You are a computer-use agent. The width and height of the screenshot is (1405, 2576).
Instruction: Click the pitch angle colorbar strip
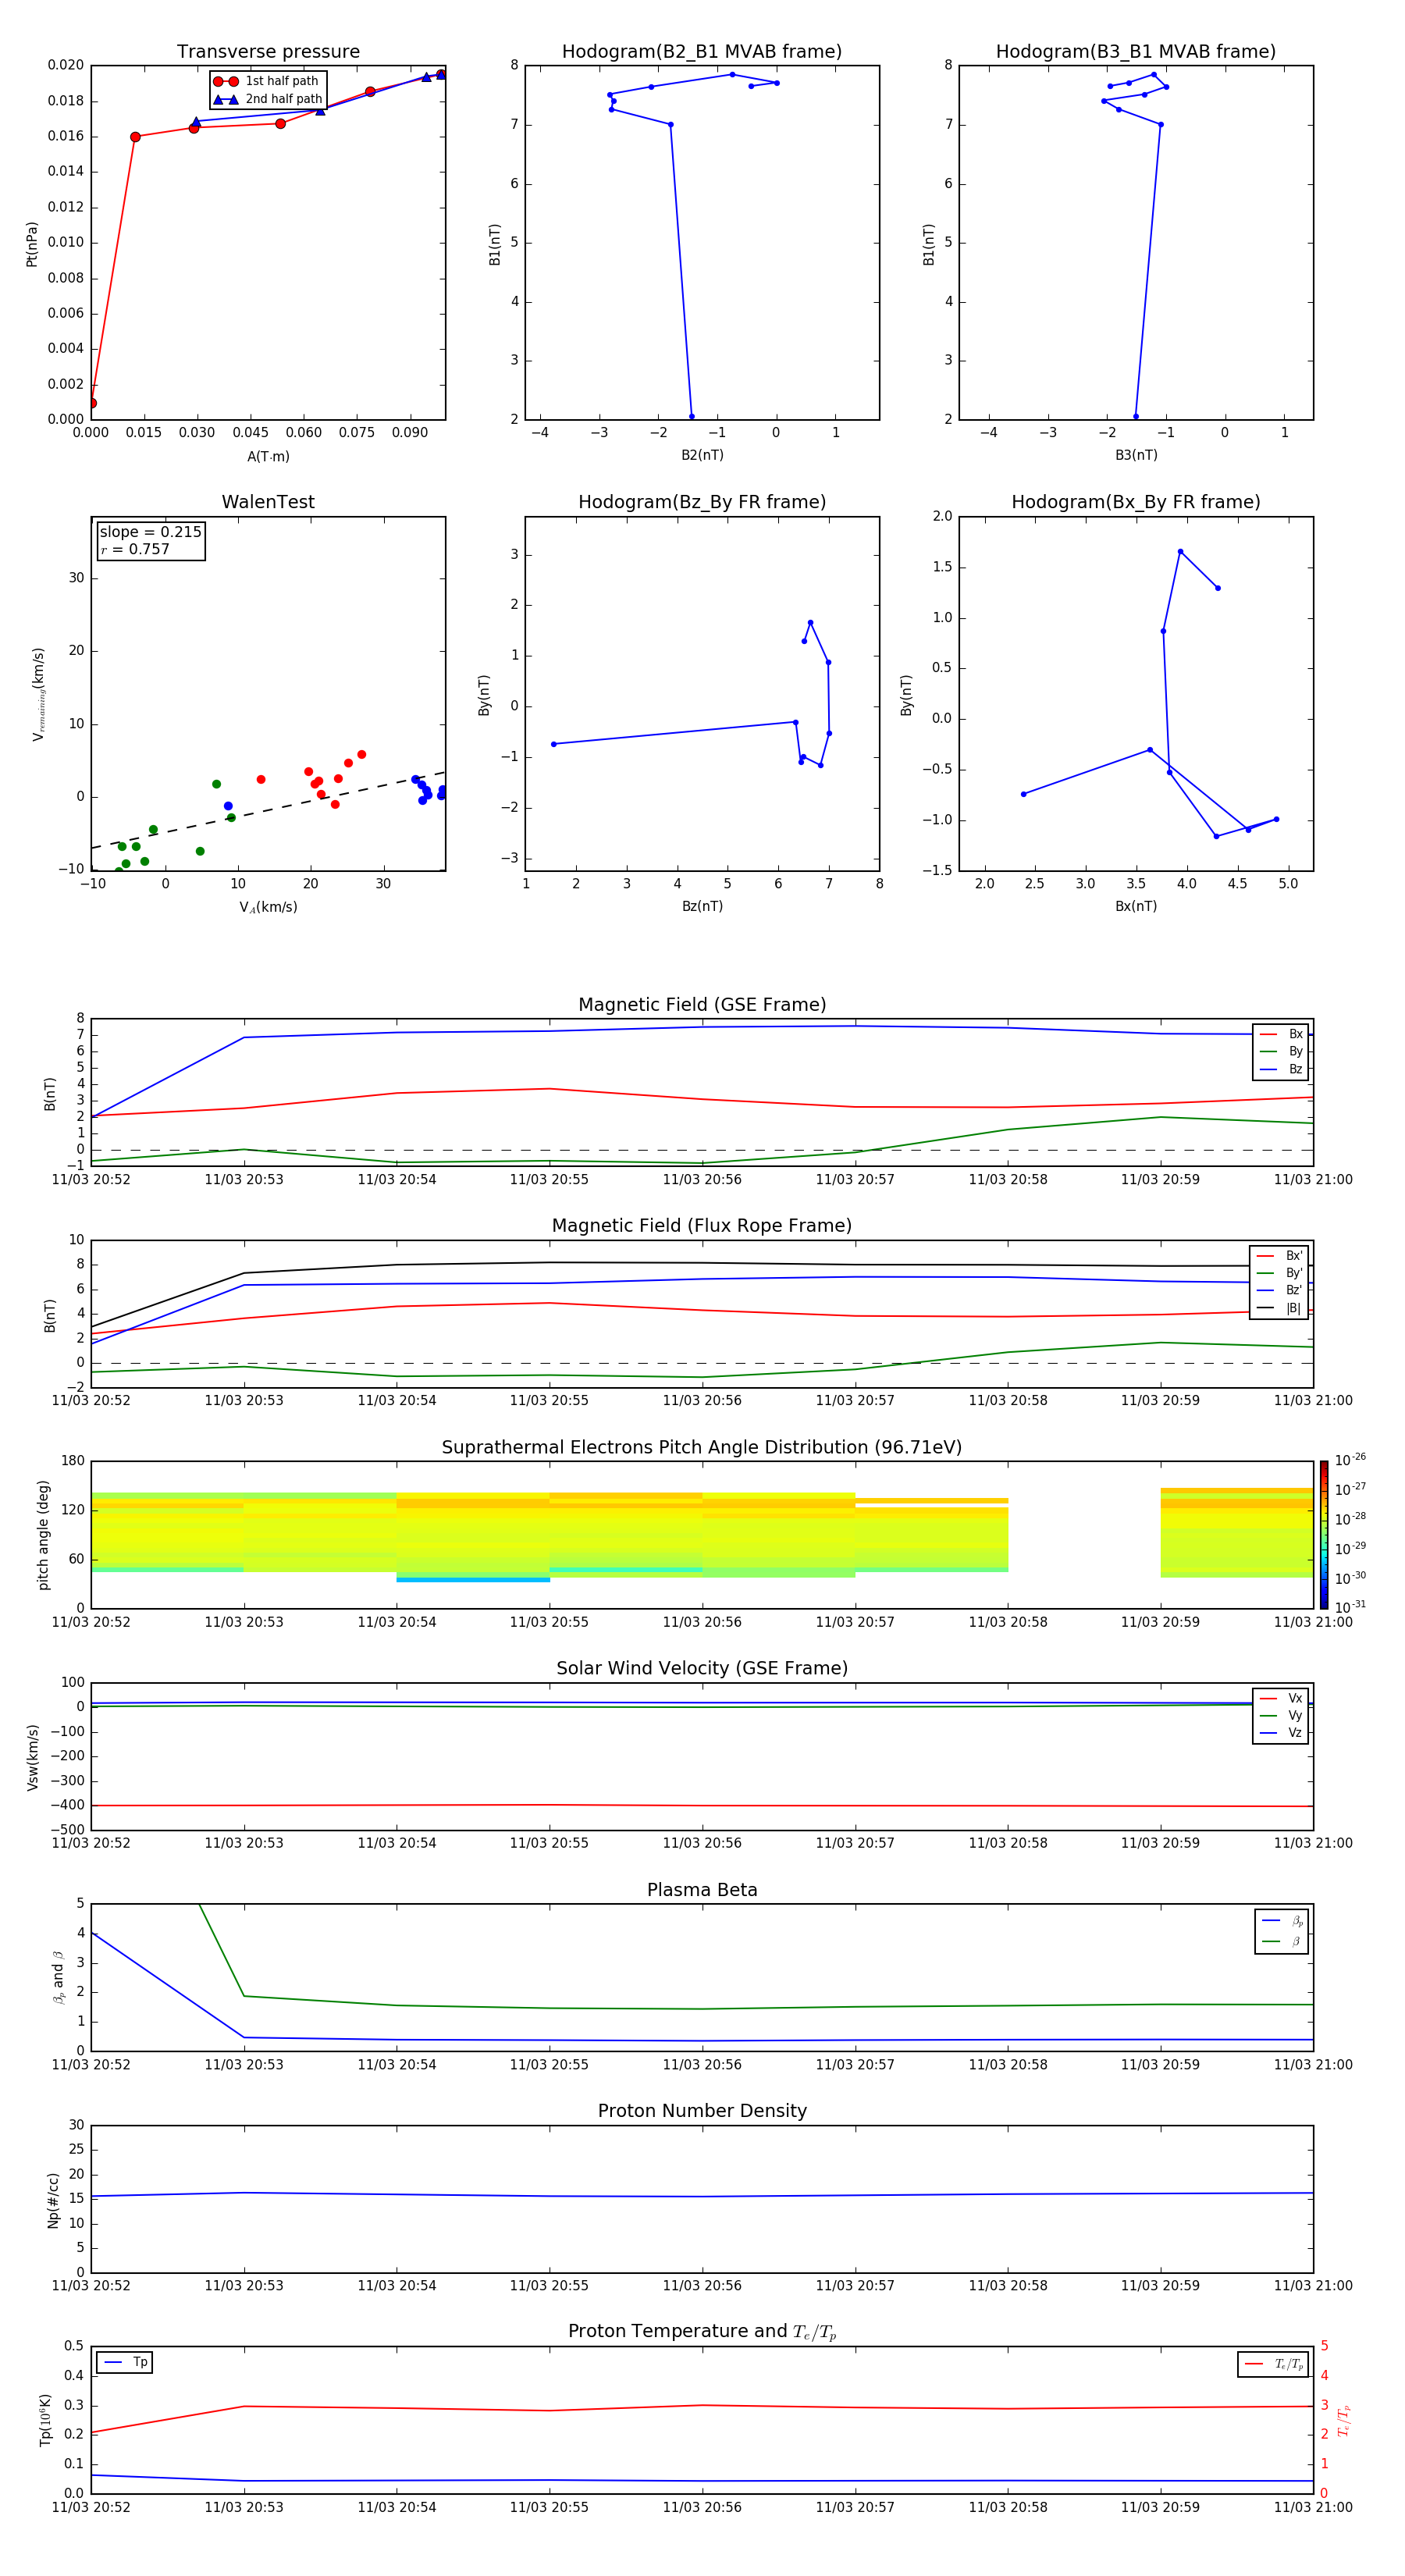coord(1323,1535)
